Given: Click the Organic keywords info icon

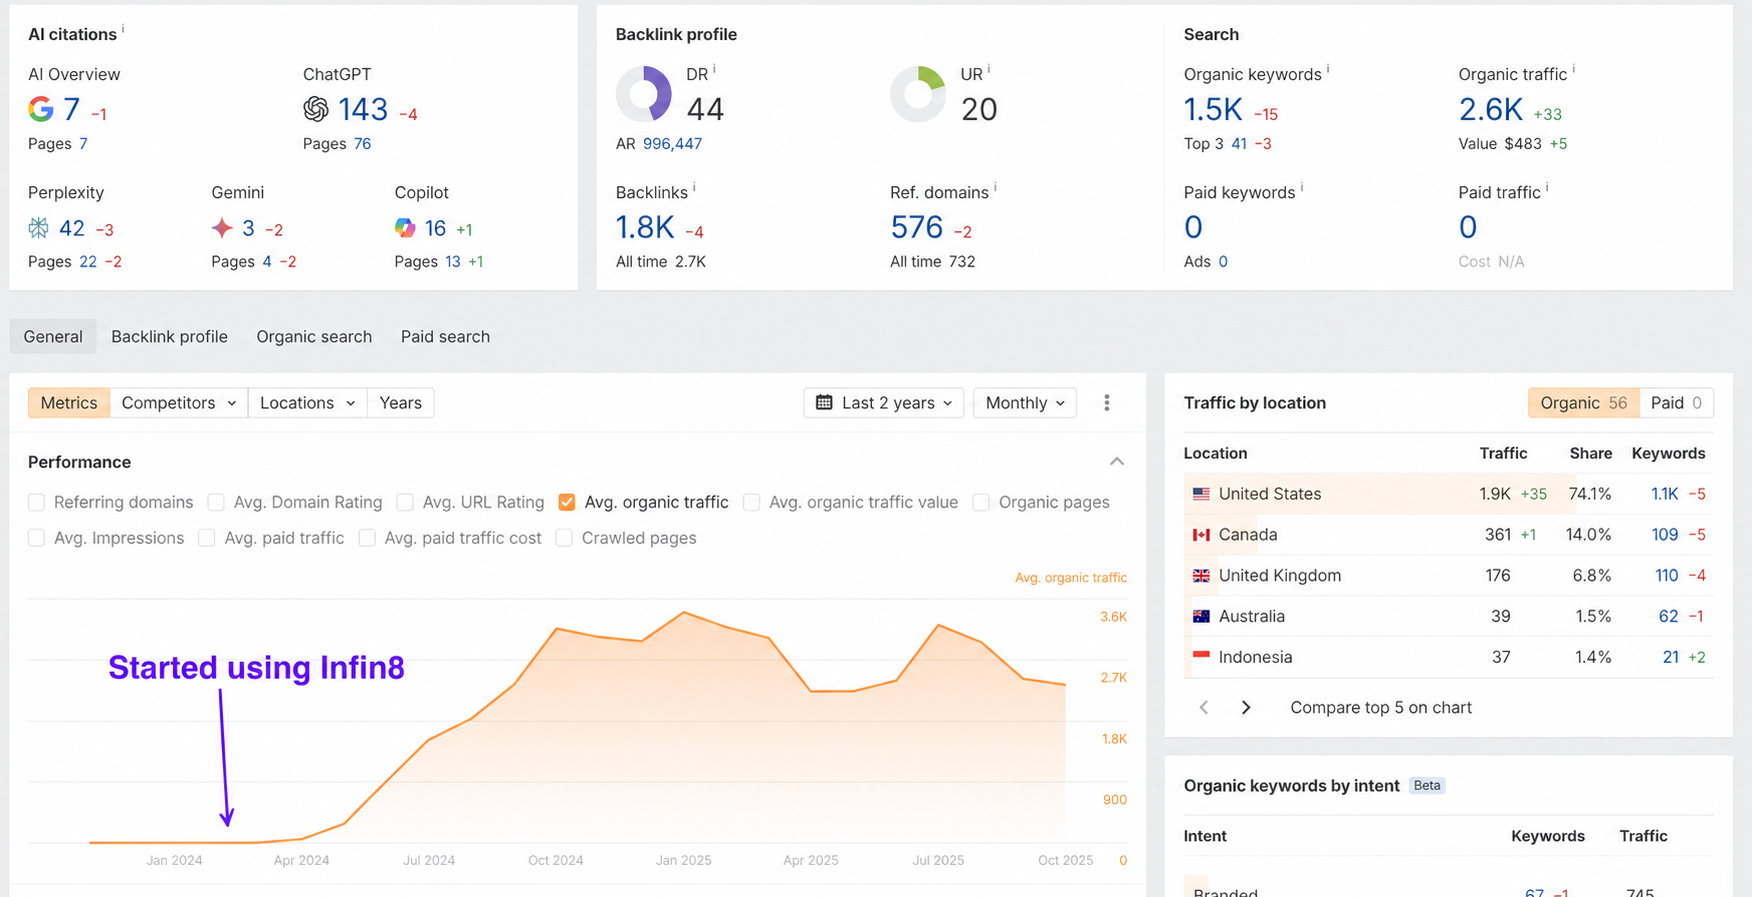Looking at the screenshot, I should click(1328, 70).
